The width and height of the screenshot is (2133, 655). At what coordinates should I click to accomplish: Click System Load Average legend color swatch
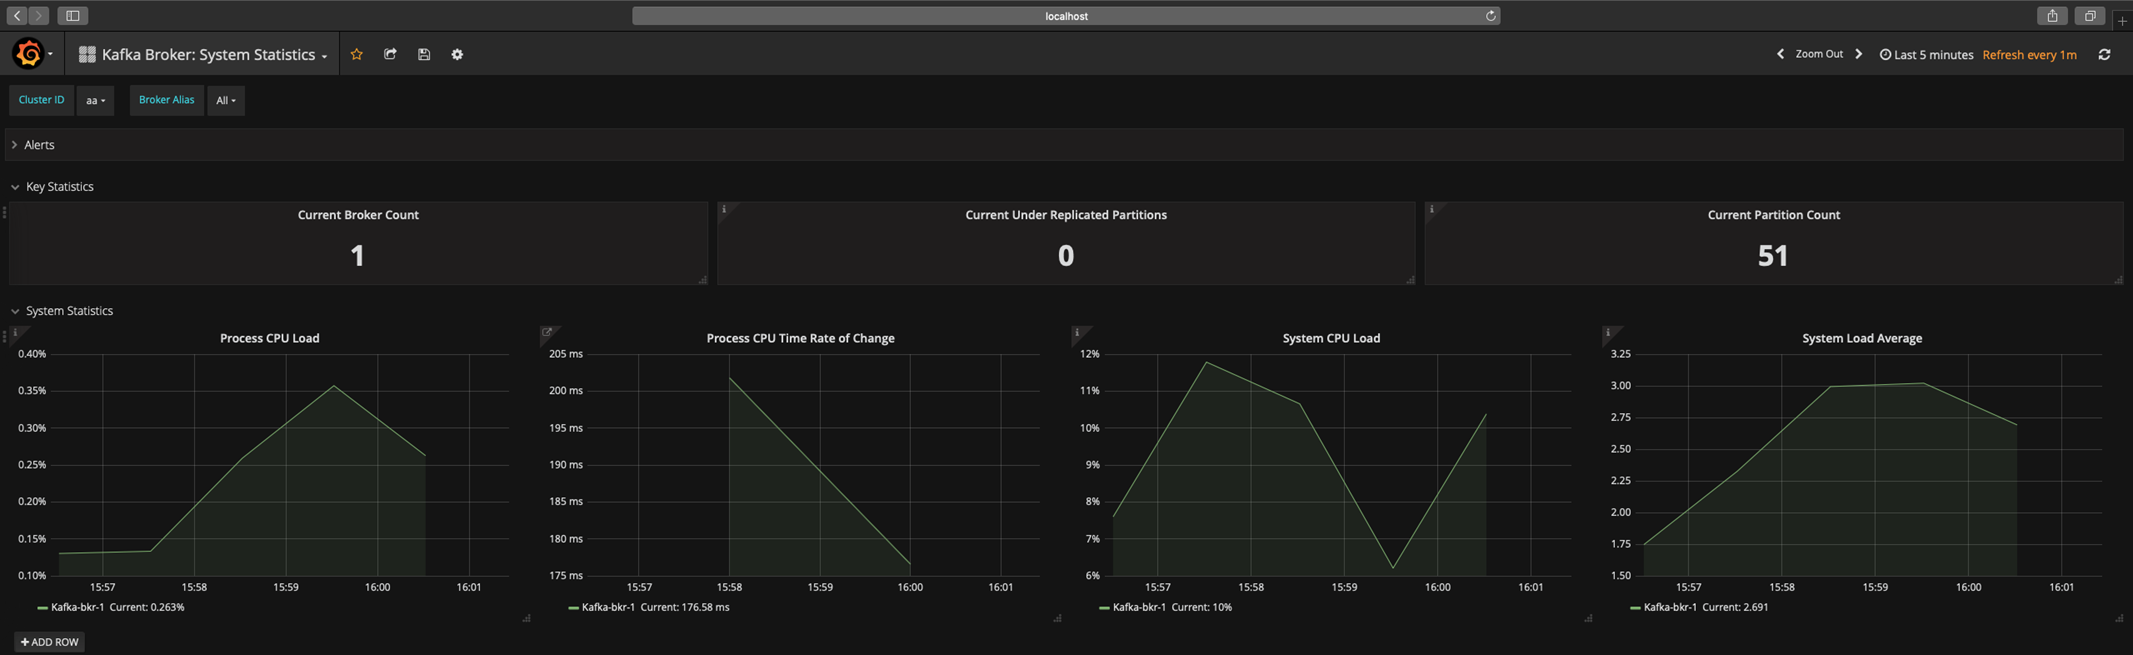[1635, 608]
